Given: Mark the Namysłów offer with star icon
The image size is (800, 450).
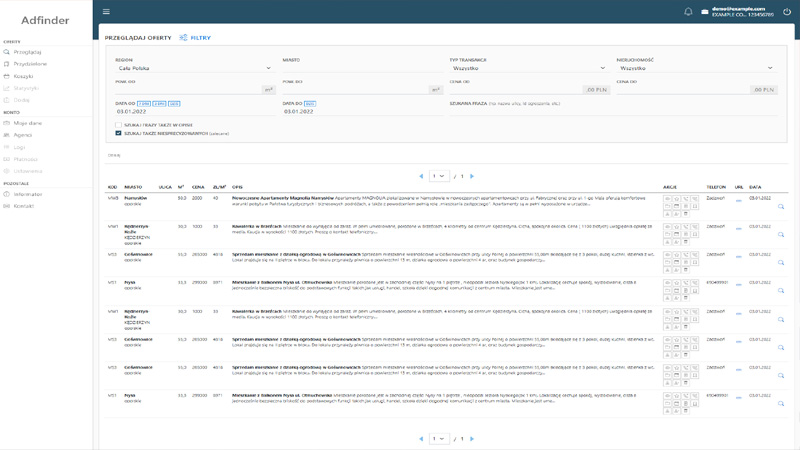Looking at the screenshot, I should pyautogui.click(x=677, y=198).
